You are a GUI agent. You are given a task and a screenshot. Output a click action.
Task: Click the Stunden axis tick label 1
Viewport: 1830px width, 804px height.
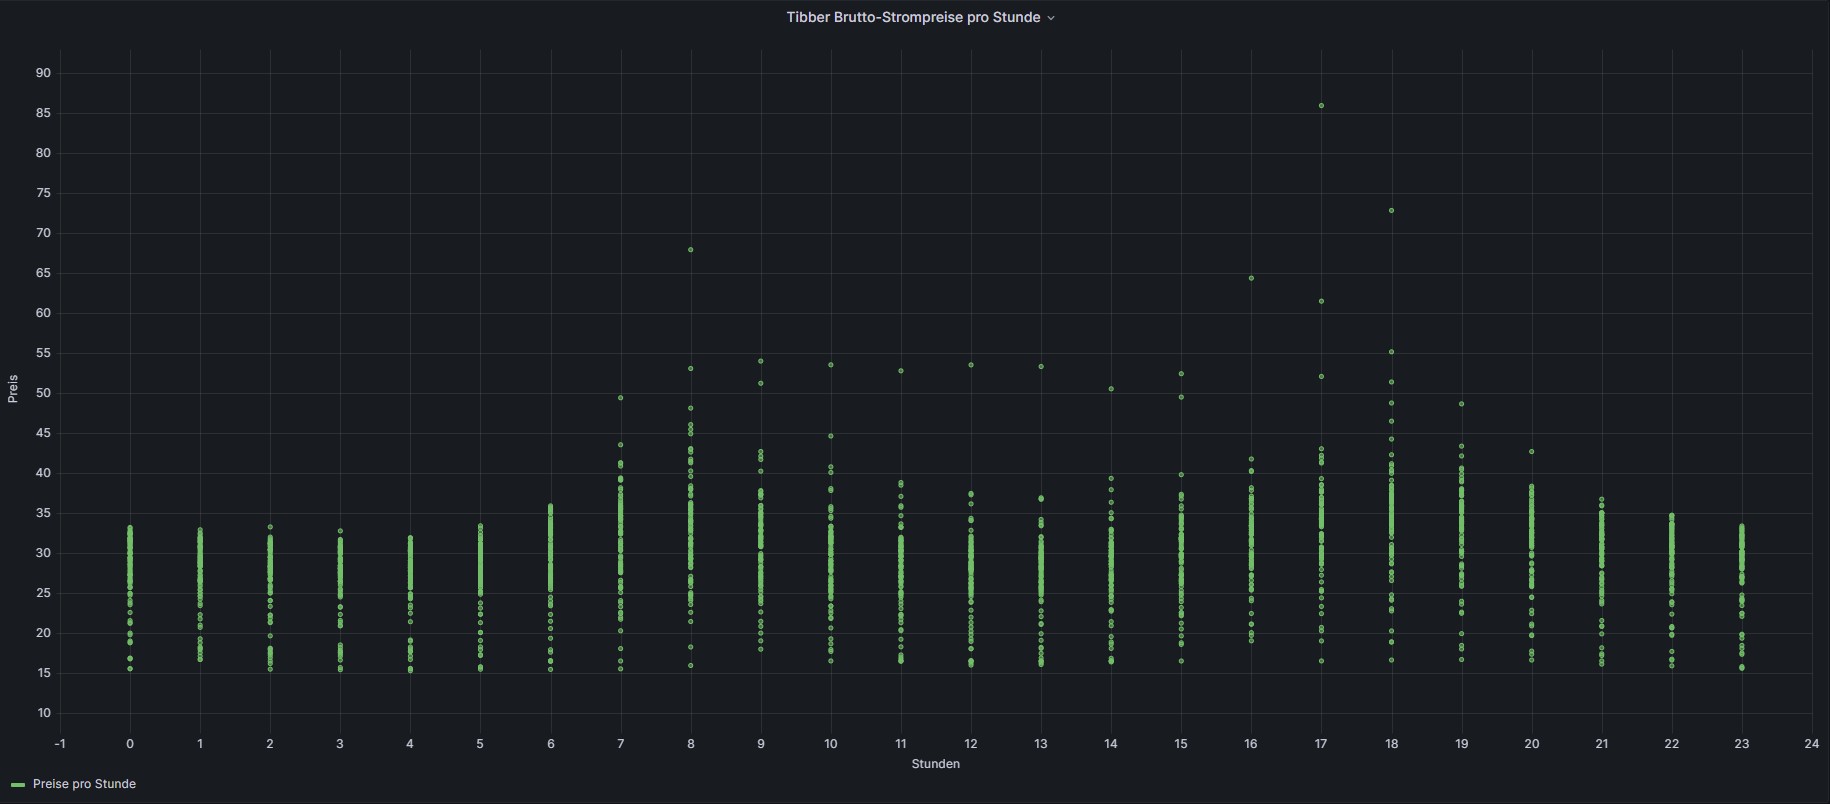tap(200, 744)
